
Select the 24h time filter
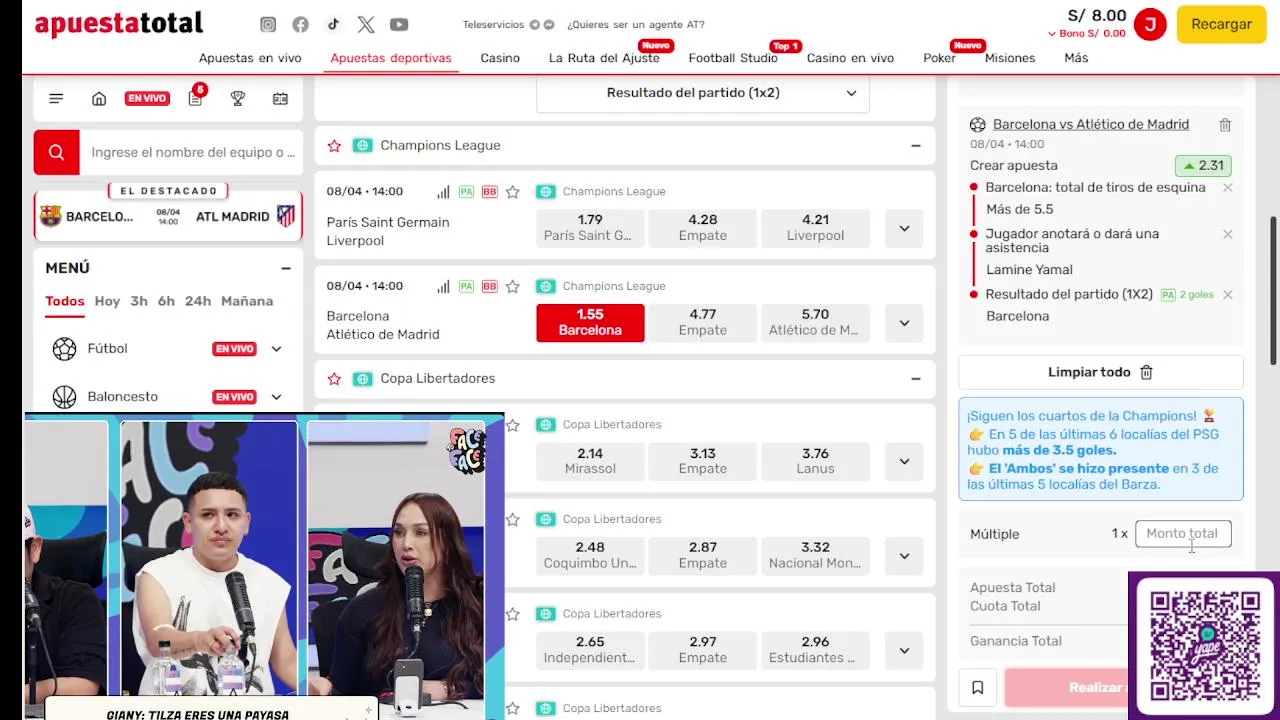197,301
